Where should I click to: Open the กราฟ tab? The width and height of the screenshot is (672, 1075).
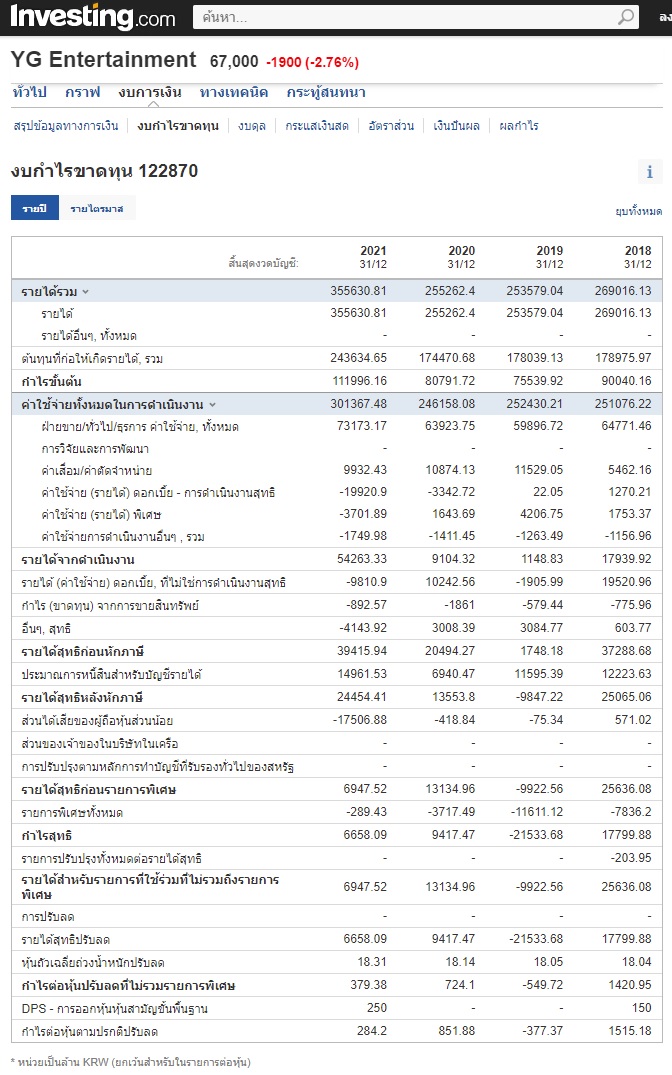pyautogui.click(x=82, y=92)
